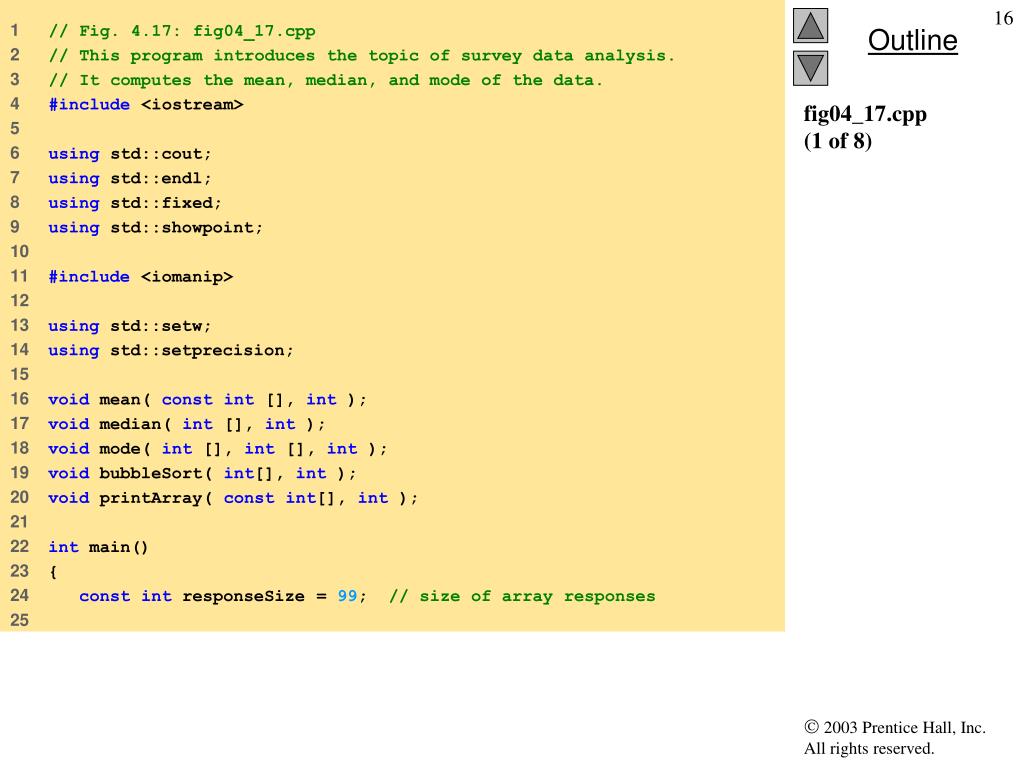This screenshot has width=1024, height=768.
Task: Select the void bubbleSort prototype line
Action: [202, 473]
